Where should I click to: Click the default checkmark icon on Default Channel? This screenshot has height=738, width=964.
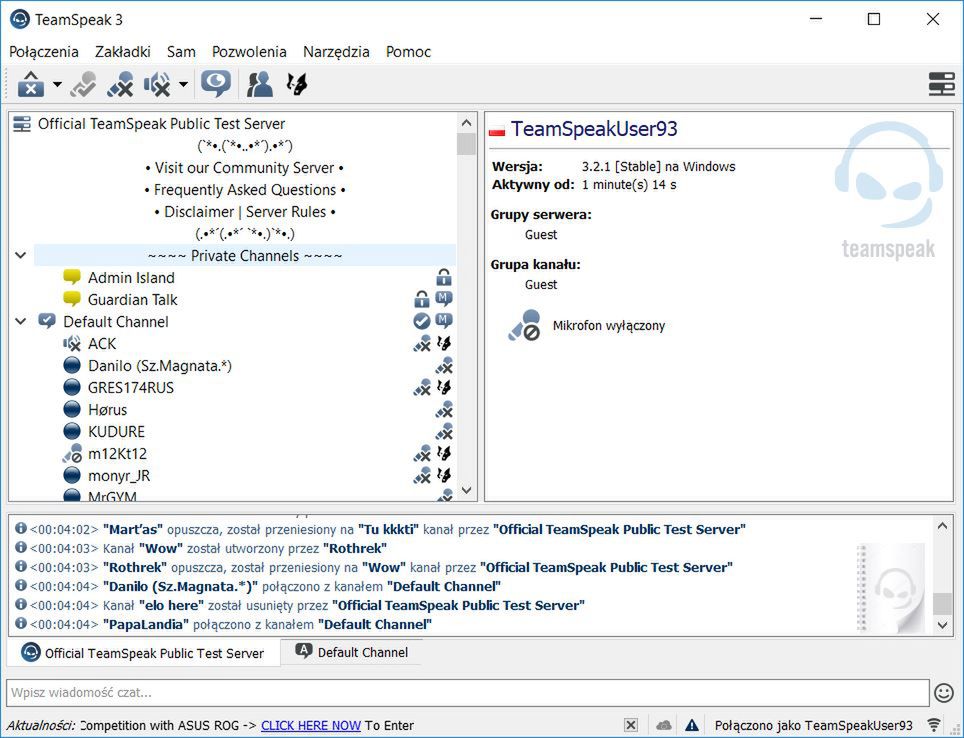click(422, 321)
